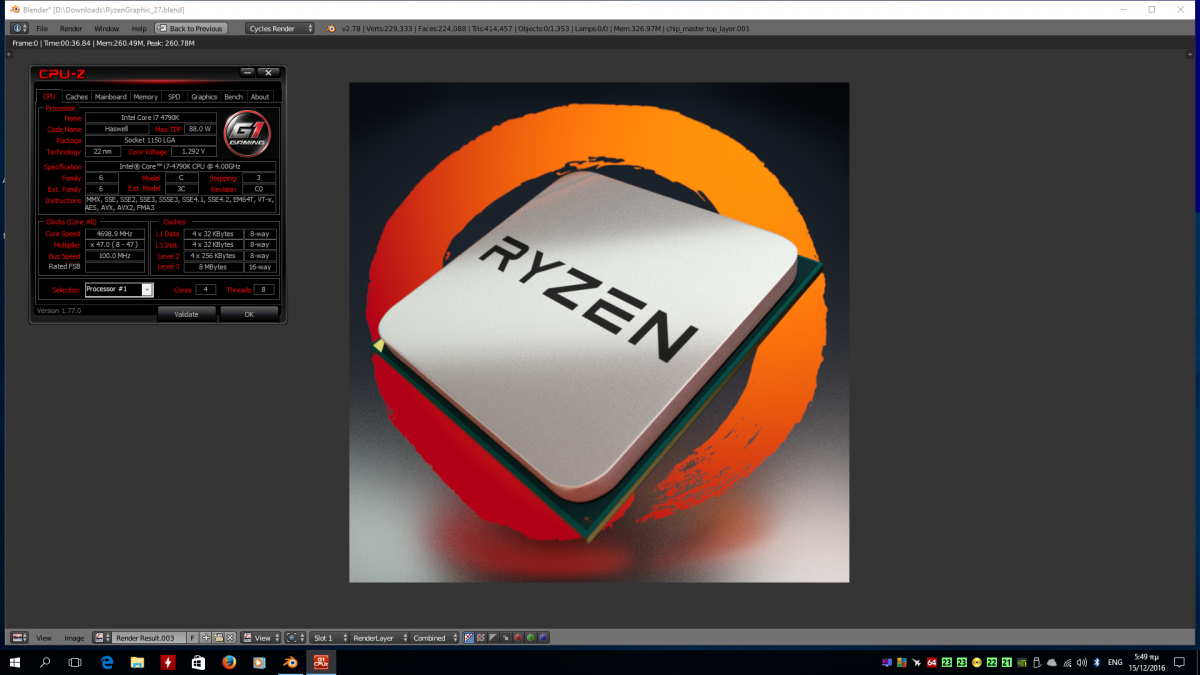Create new image with plus icon
The image size is (1200, 675).
[206, 638]
